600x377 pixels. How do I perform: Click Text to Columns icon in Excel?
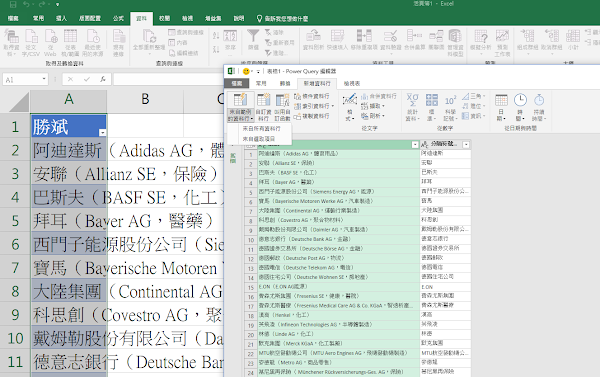(313, 36)
